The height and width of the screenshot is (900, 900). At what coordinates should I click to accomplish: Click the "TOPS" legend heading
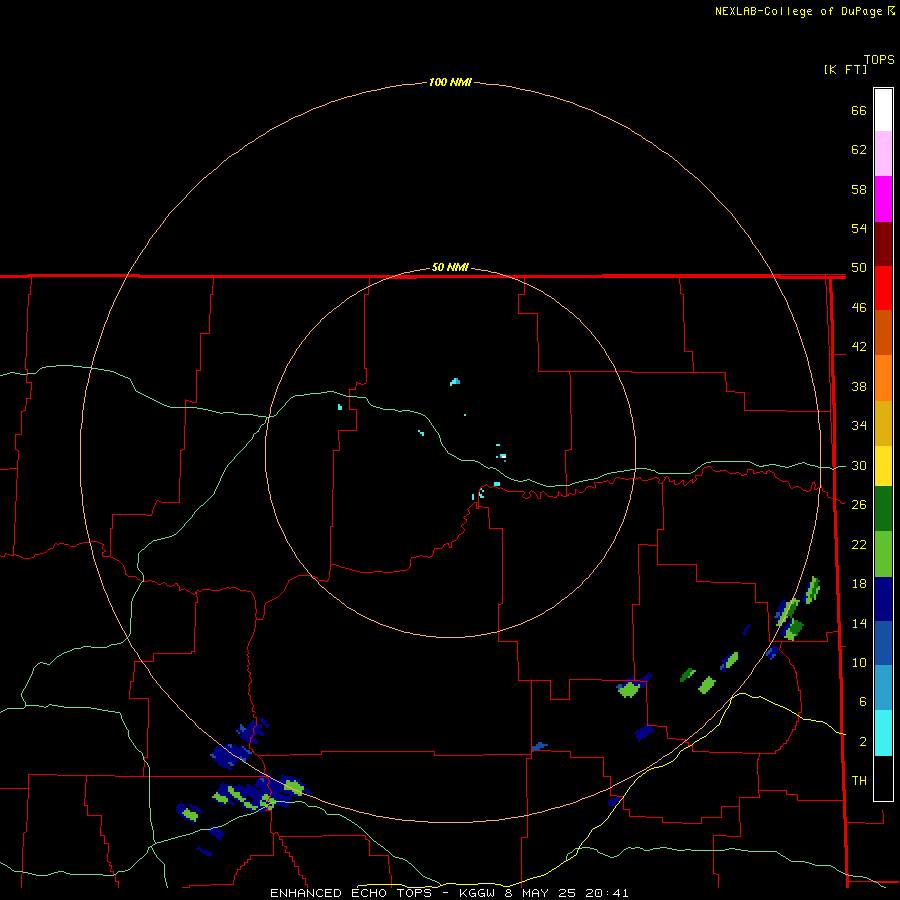coord(879,60)
